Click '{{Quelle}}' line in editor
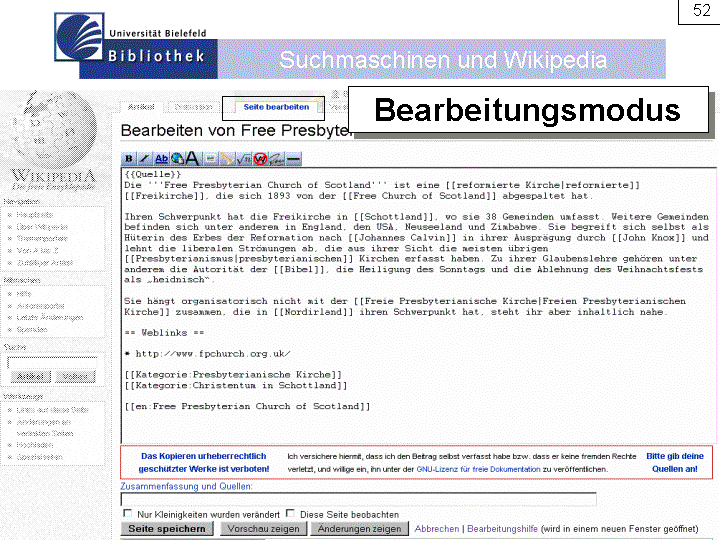This screenshot has height=540, width=720. [x=152, y=174]
